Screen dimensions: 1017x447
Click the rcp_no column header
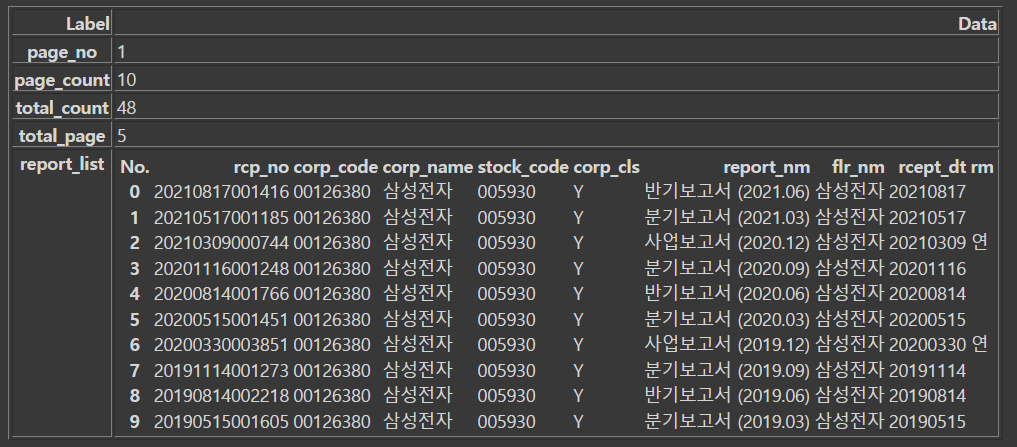pyautogui.click(x=261, y=167)
